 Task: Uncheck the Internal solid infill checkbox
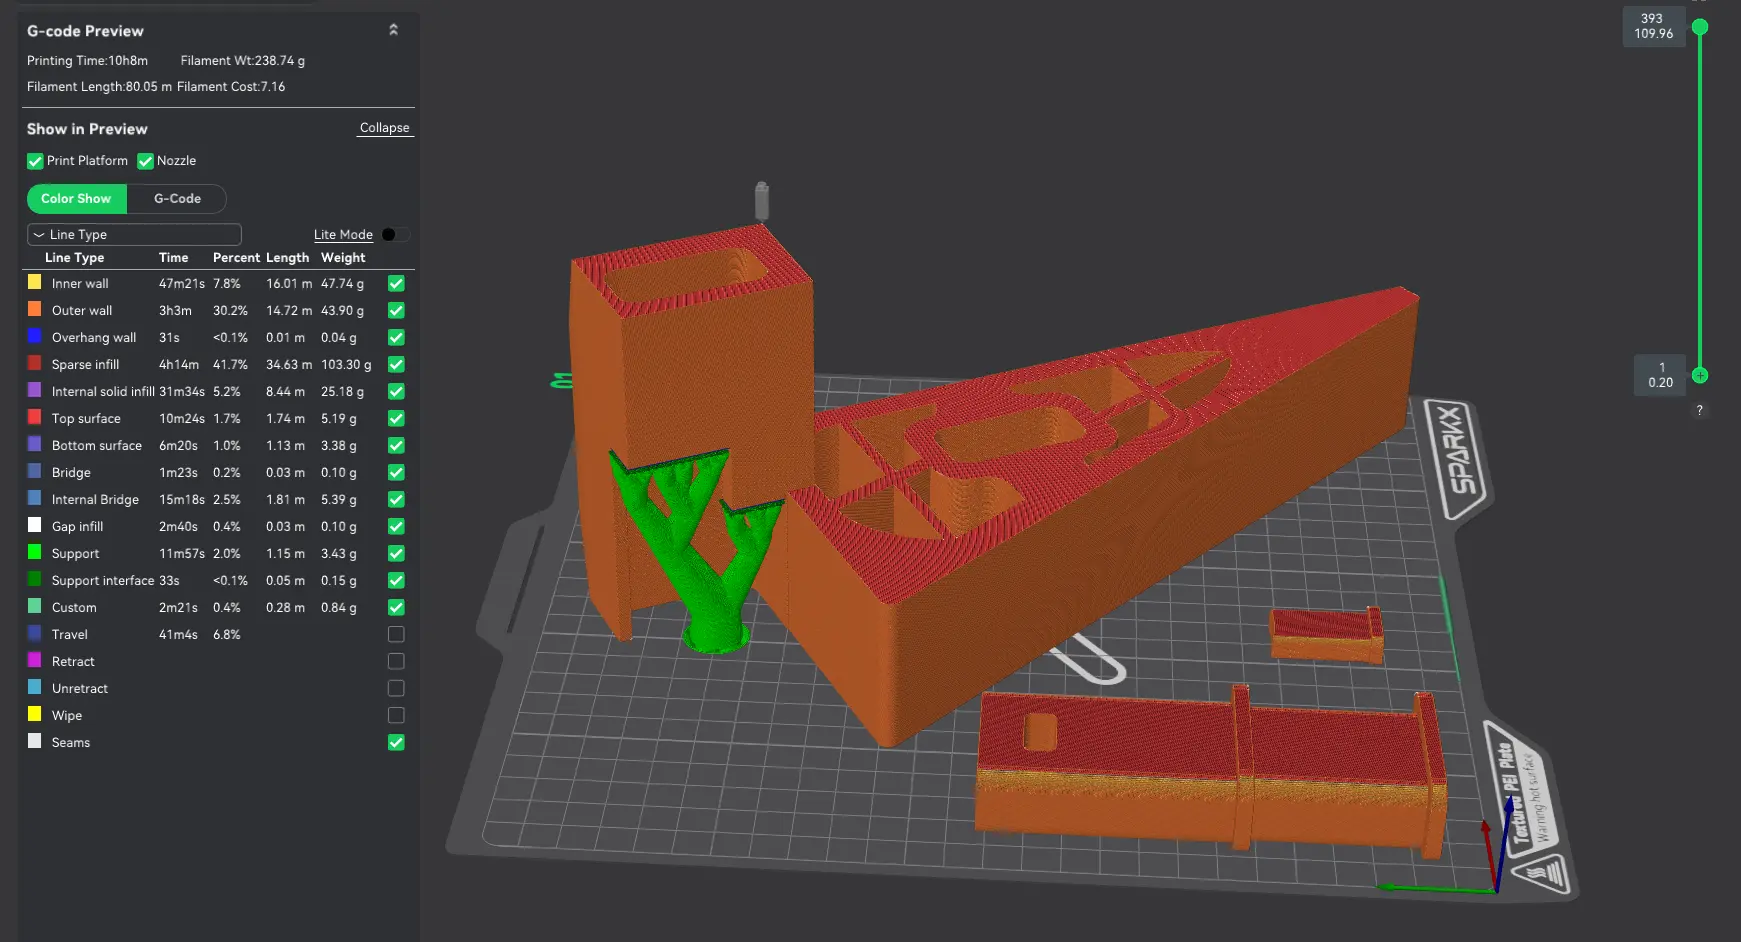pos(396,391)
